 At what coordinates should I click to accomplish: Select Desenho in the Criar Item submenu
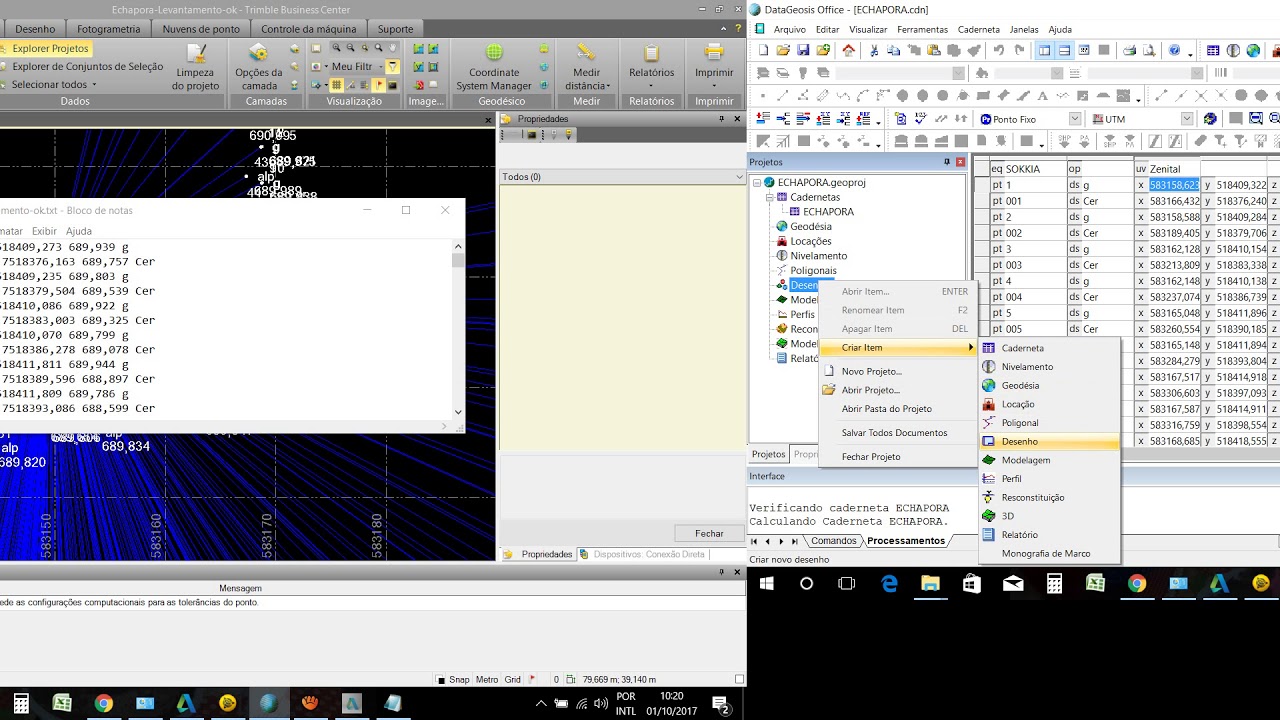click(x=1049, y=441)
